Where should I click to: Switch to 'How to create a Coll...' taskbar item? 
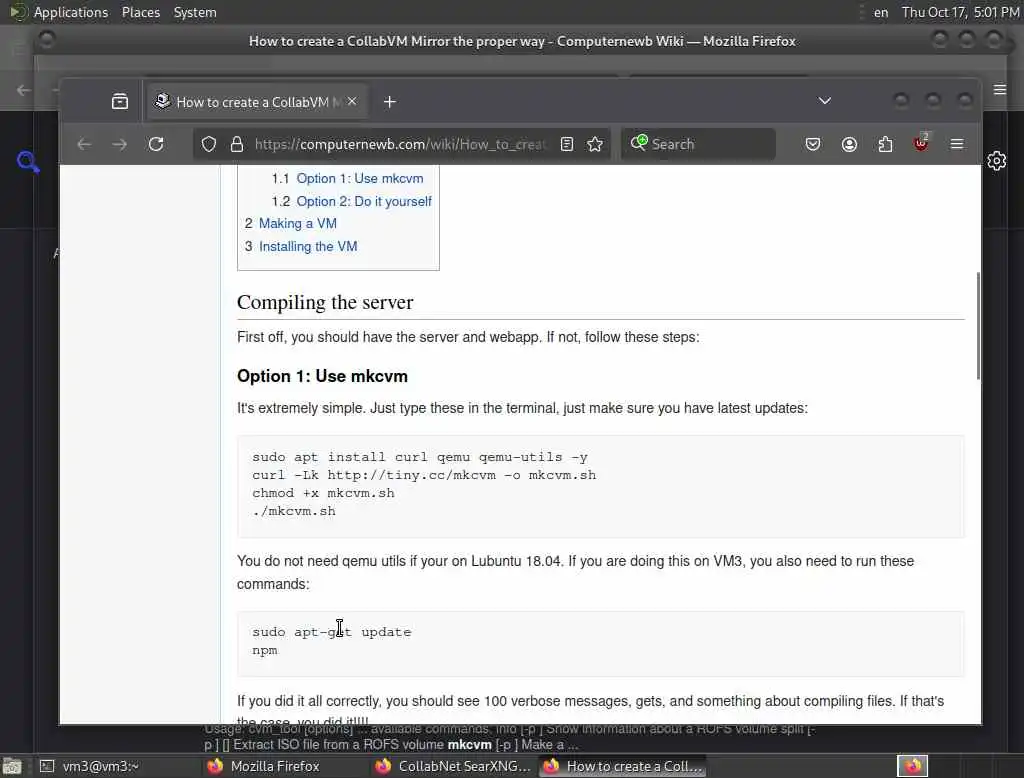click(623, 766)
